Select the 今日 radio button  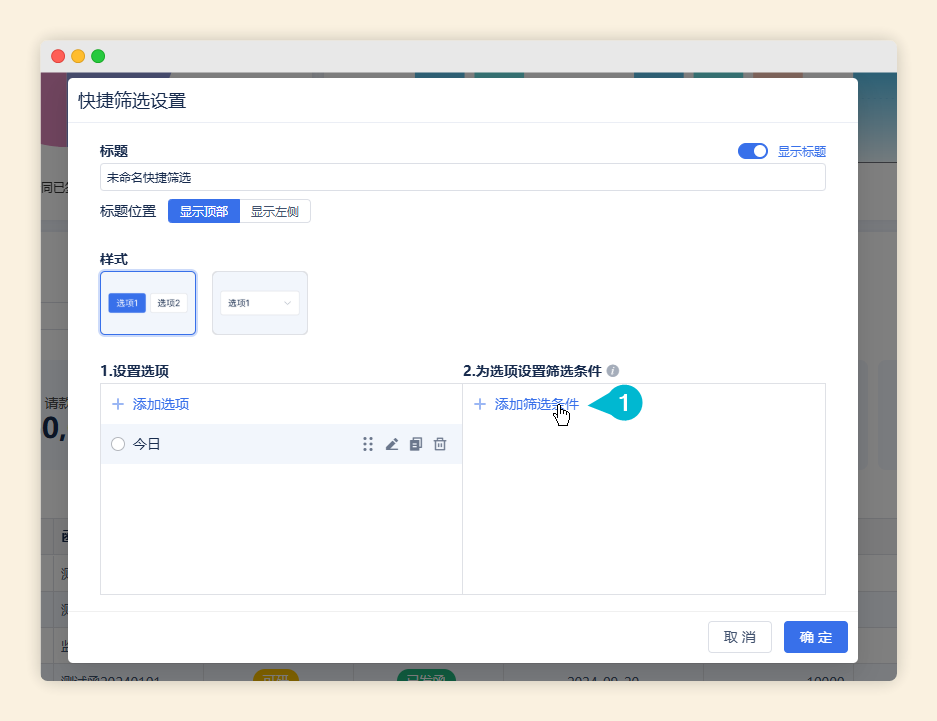coord(118,444)
